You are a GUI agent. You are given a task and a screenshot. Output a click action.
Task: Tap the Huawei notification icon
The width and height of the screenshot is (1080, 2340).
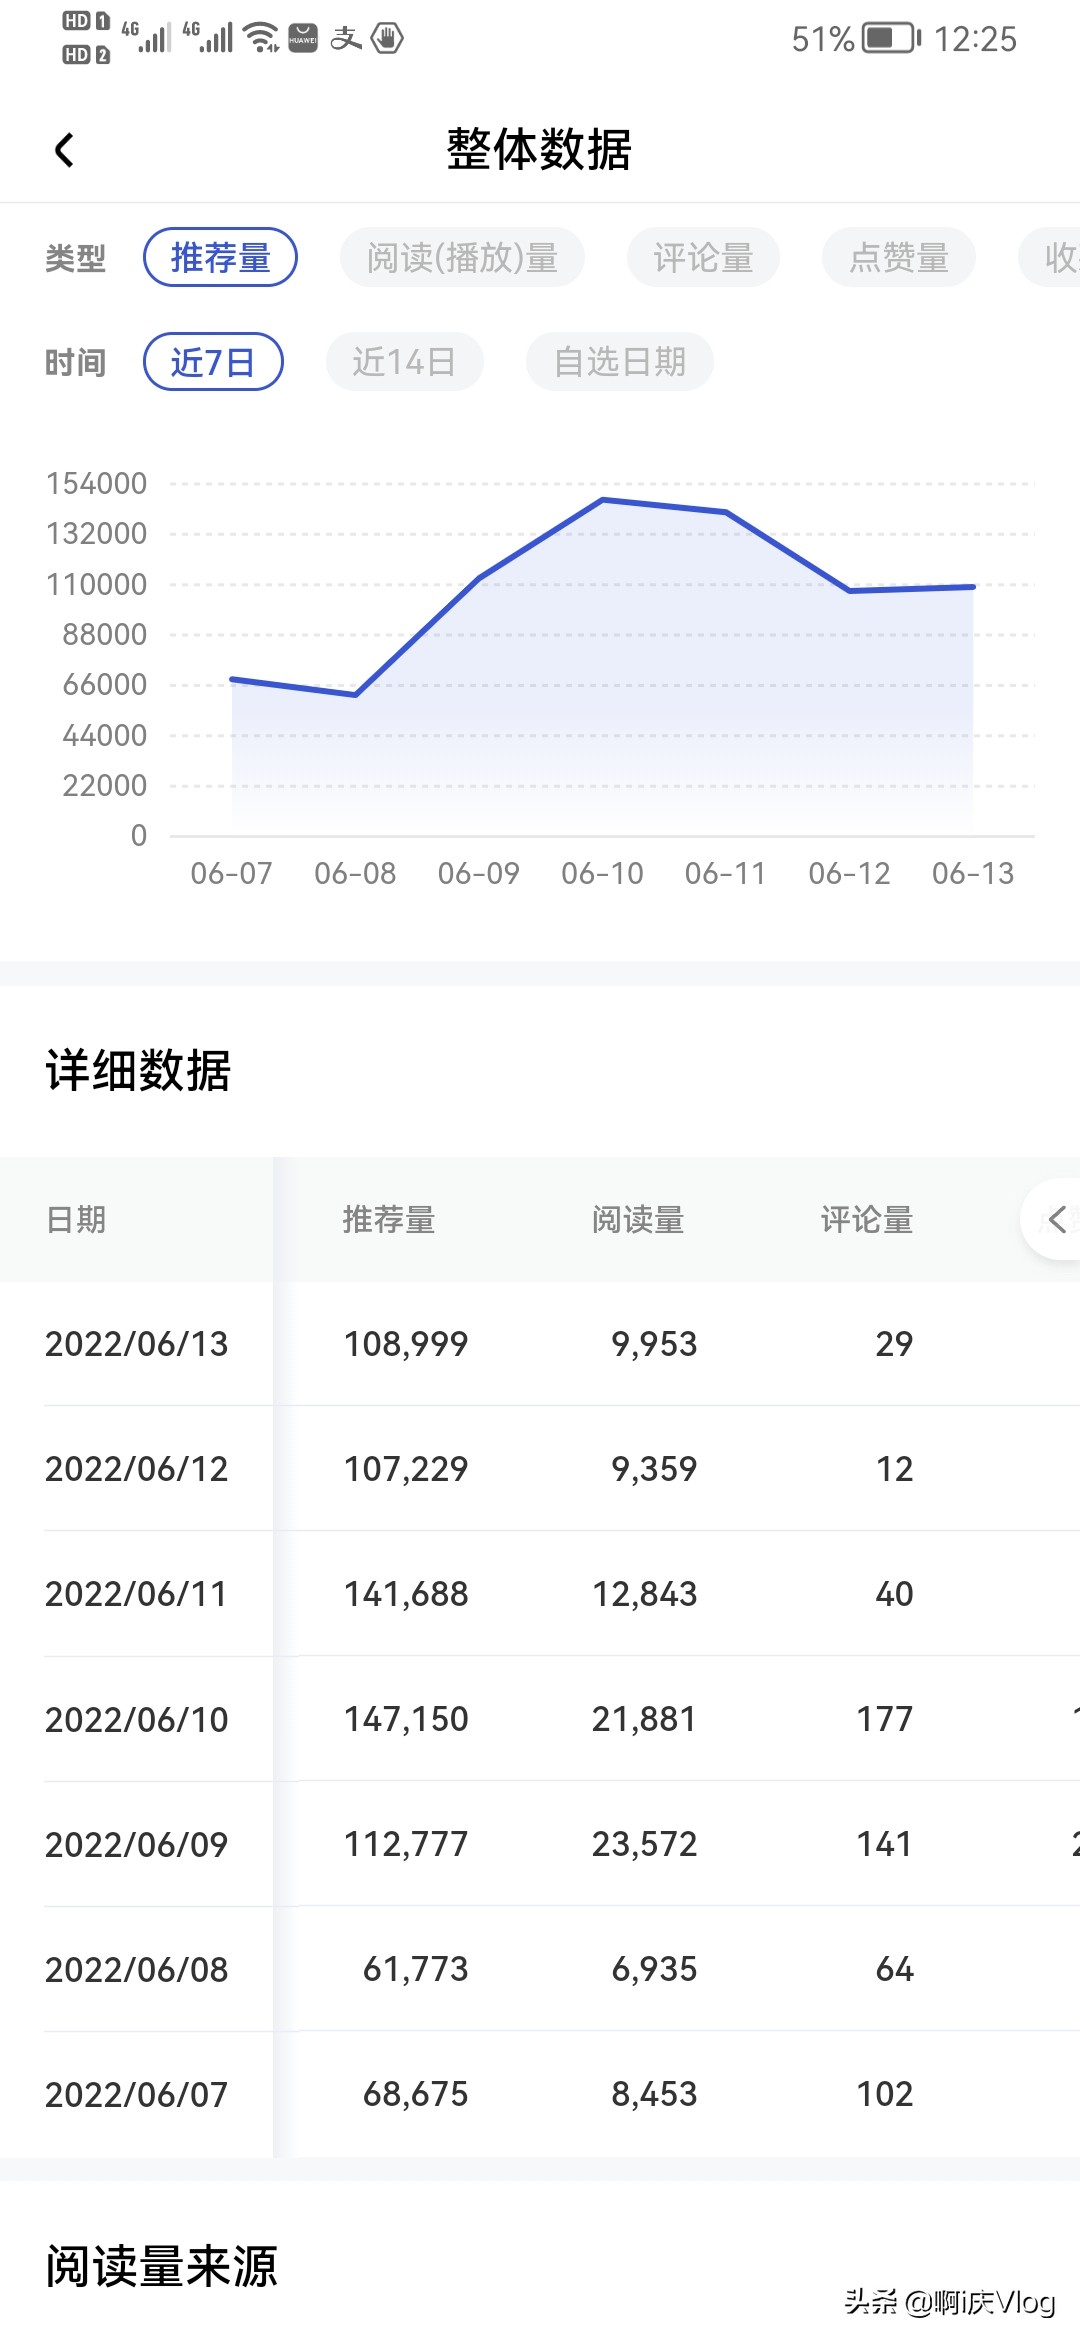pos(303,38)
